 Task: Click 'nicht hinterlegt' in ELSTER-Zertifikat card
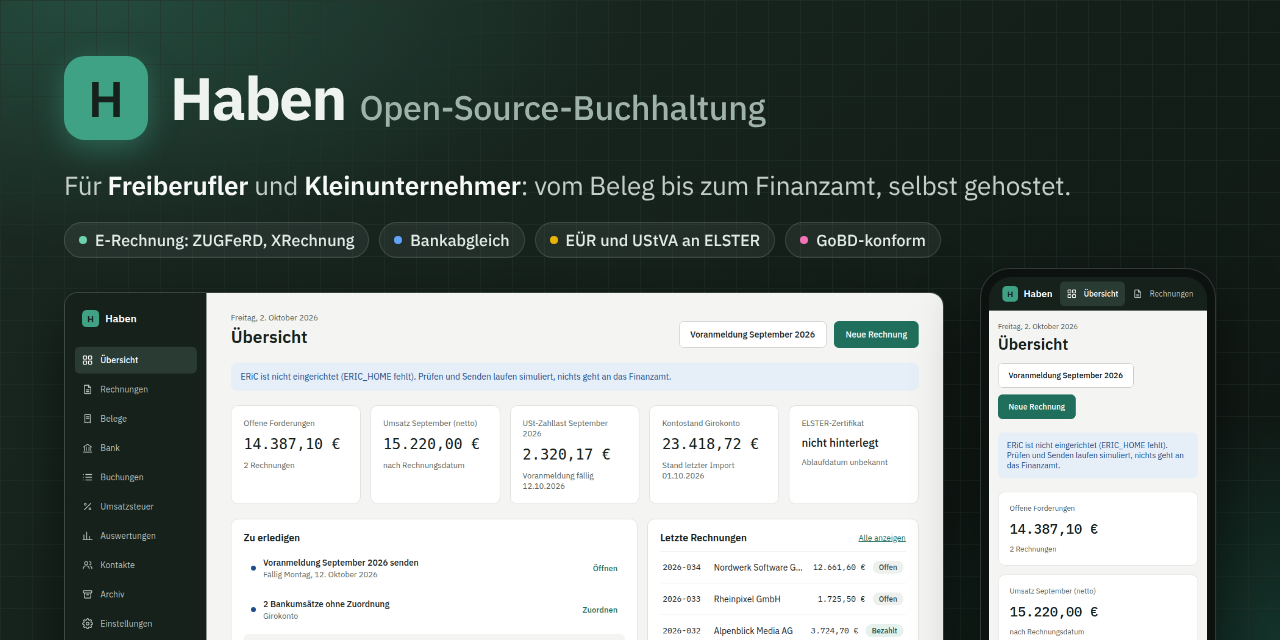point(840,443)
